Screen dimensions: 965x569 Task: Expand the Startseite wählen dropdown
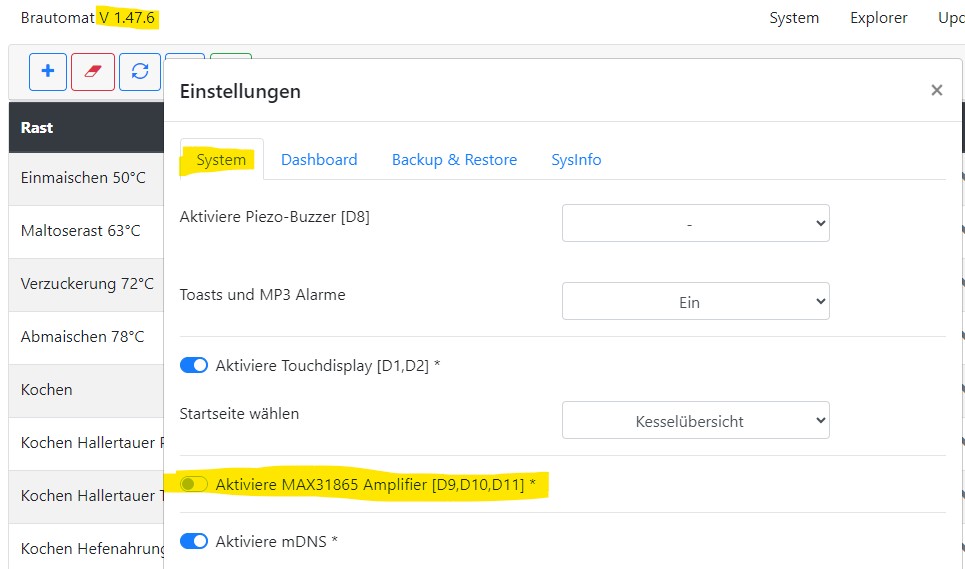(x=695, y=421)
